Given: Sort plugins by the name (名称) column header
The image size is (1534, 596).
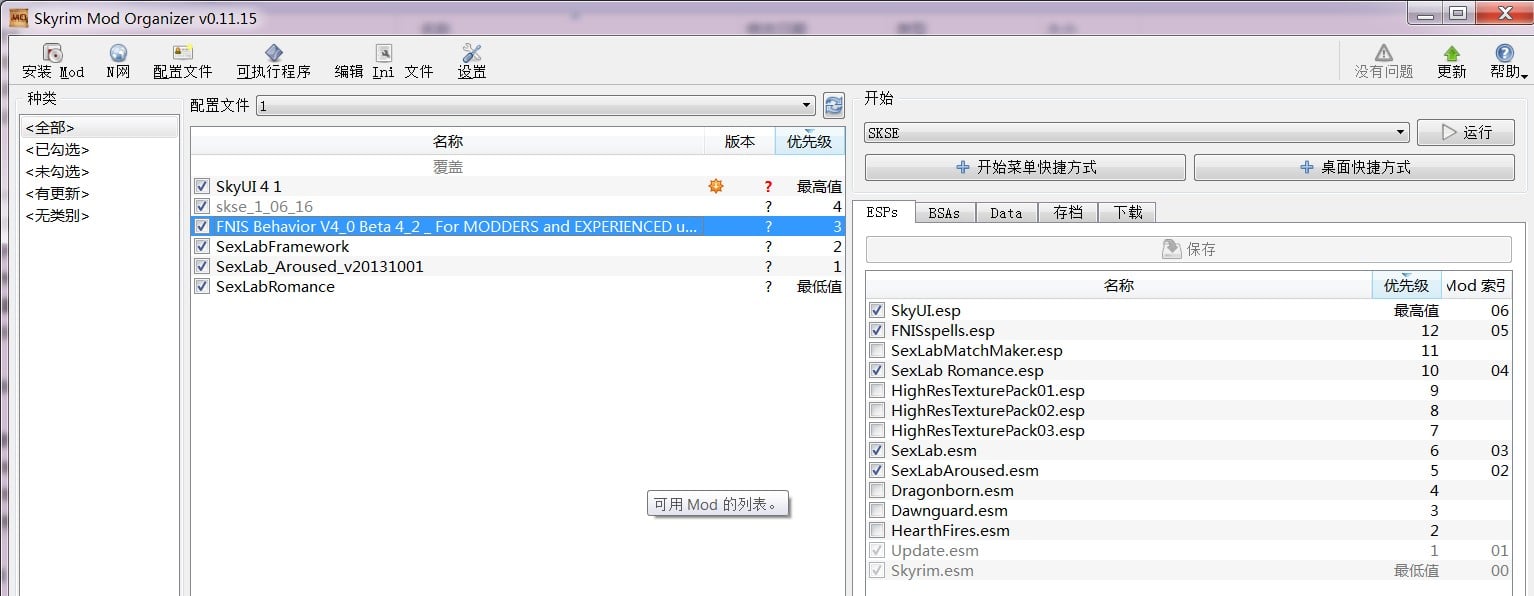Looking at the screenshot, I should 1119,285.
